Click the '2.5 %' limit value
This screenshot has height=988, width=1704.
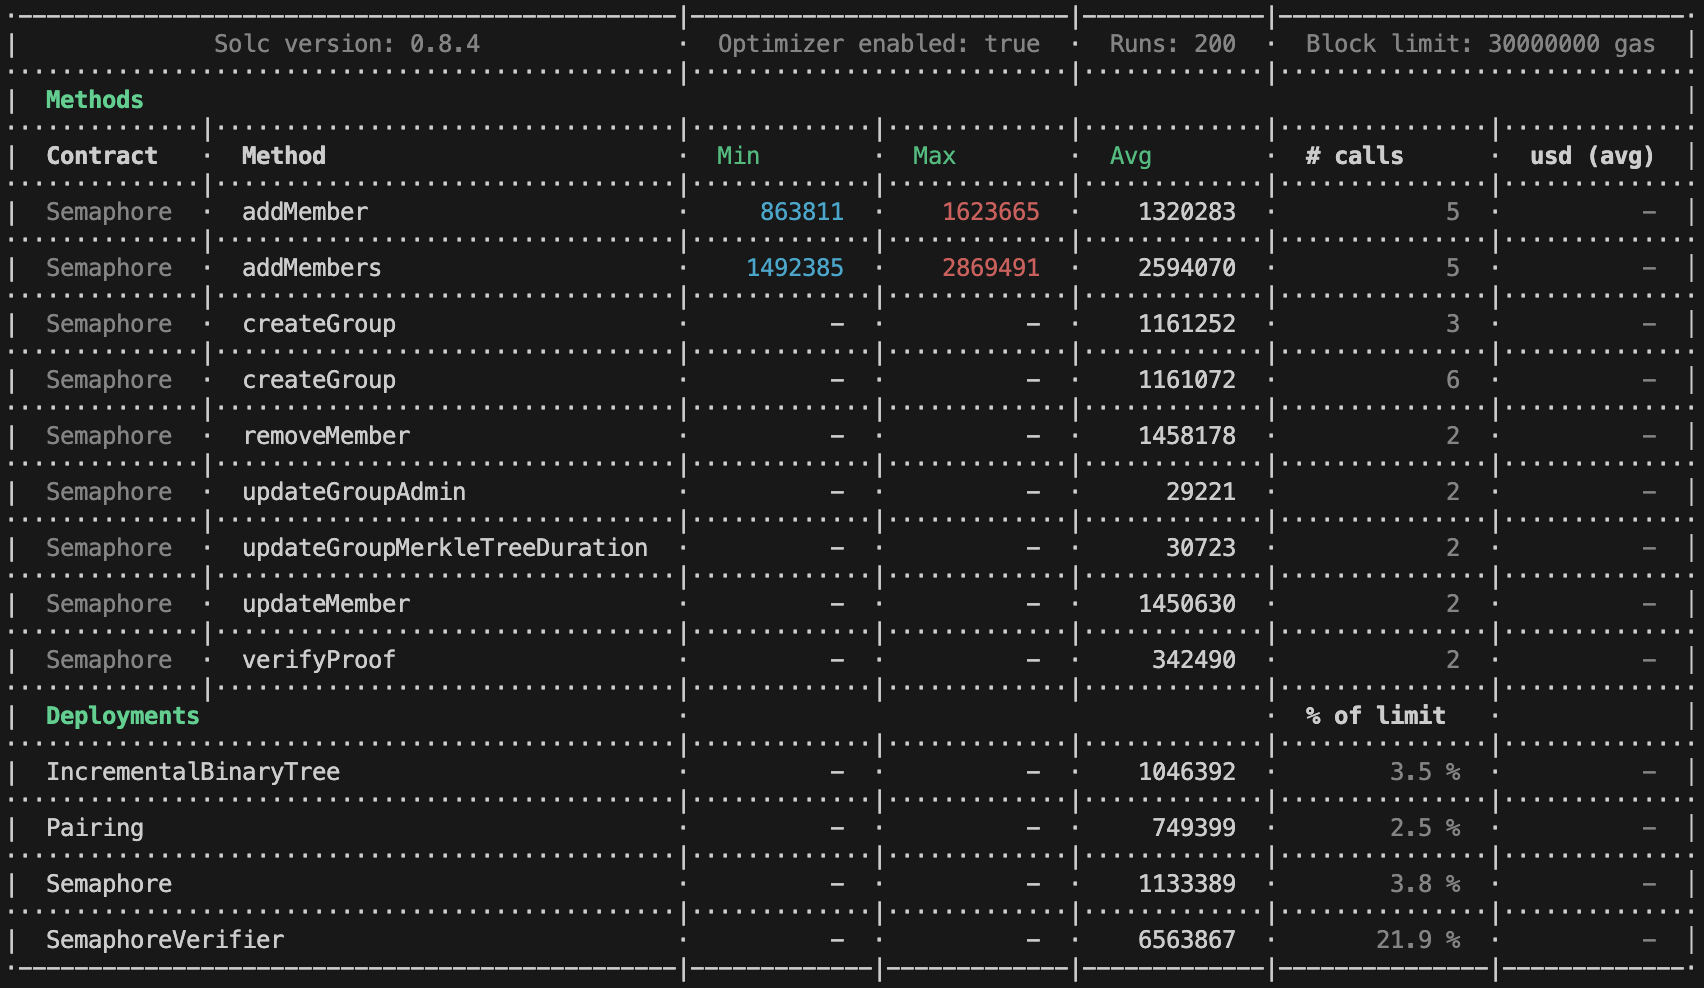(x=1425, y=828)
